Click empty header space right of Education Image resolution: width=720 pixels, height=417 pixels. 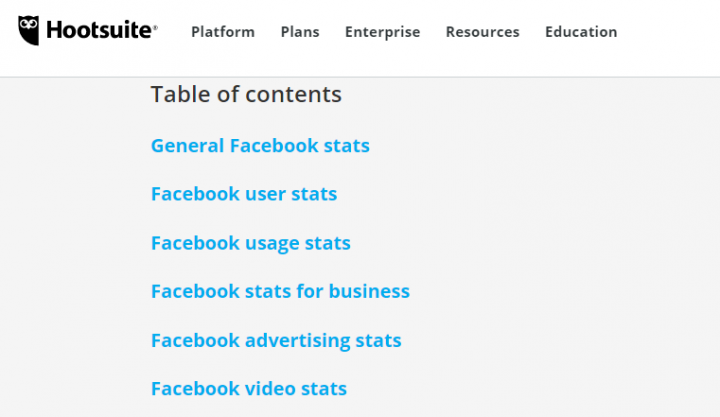tap(670, 32)
